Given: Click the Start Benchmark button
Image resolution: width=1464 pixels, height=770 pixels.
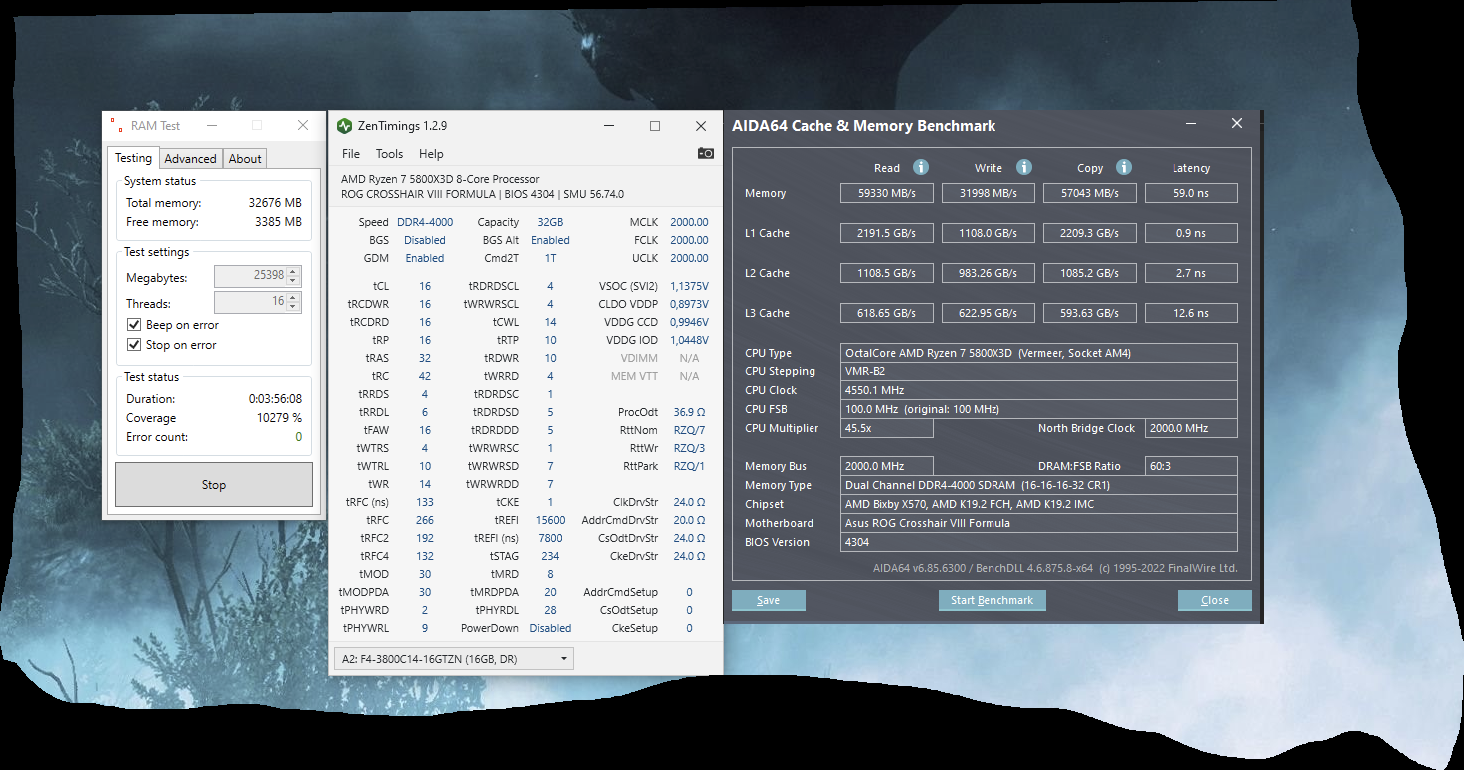Looking at the screenshot, I should (992, 600).
